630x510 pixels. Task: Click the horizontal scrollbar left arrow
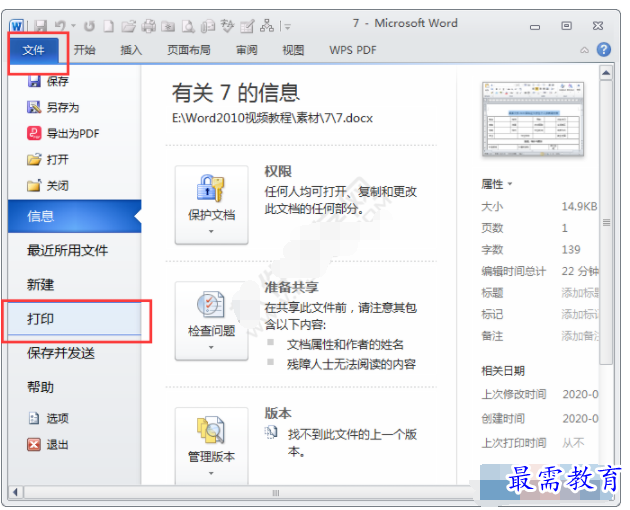pyautogui.click(x=15, y=492)
